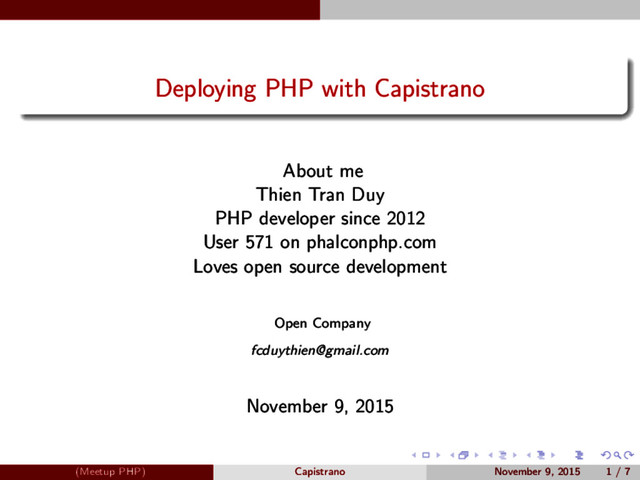Click the Open Company institute text

322,324
